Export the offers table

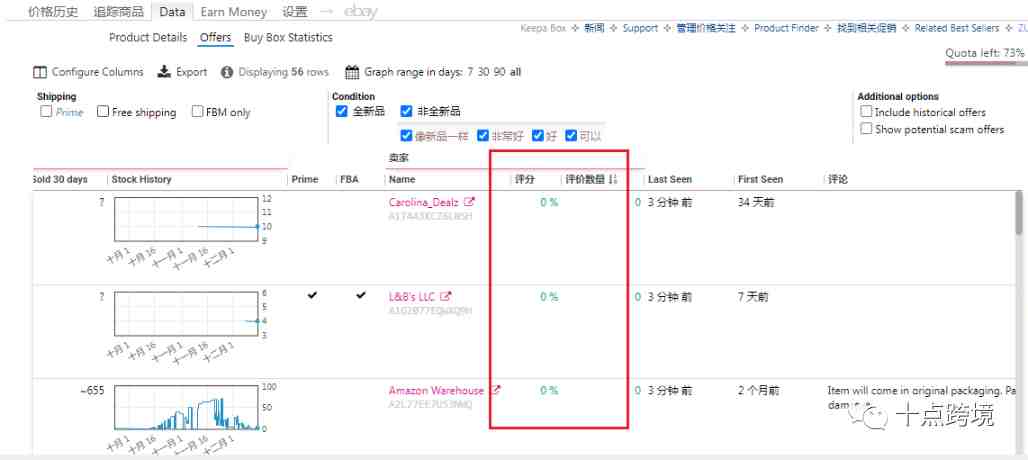182,72
